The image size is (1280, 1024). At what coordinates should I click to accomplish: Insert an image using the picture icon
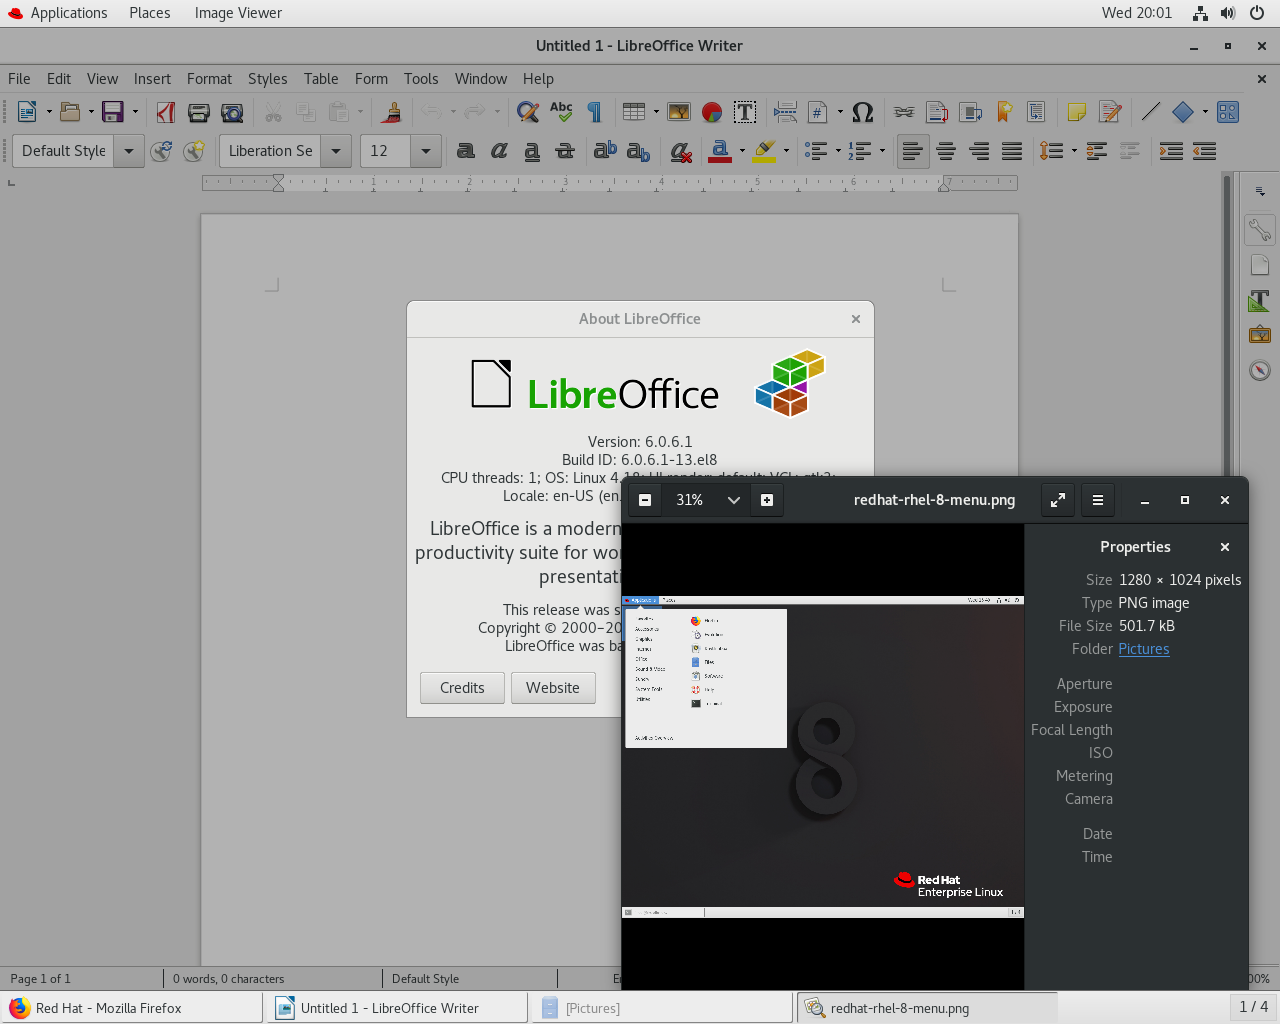[x=679, y=112]
